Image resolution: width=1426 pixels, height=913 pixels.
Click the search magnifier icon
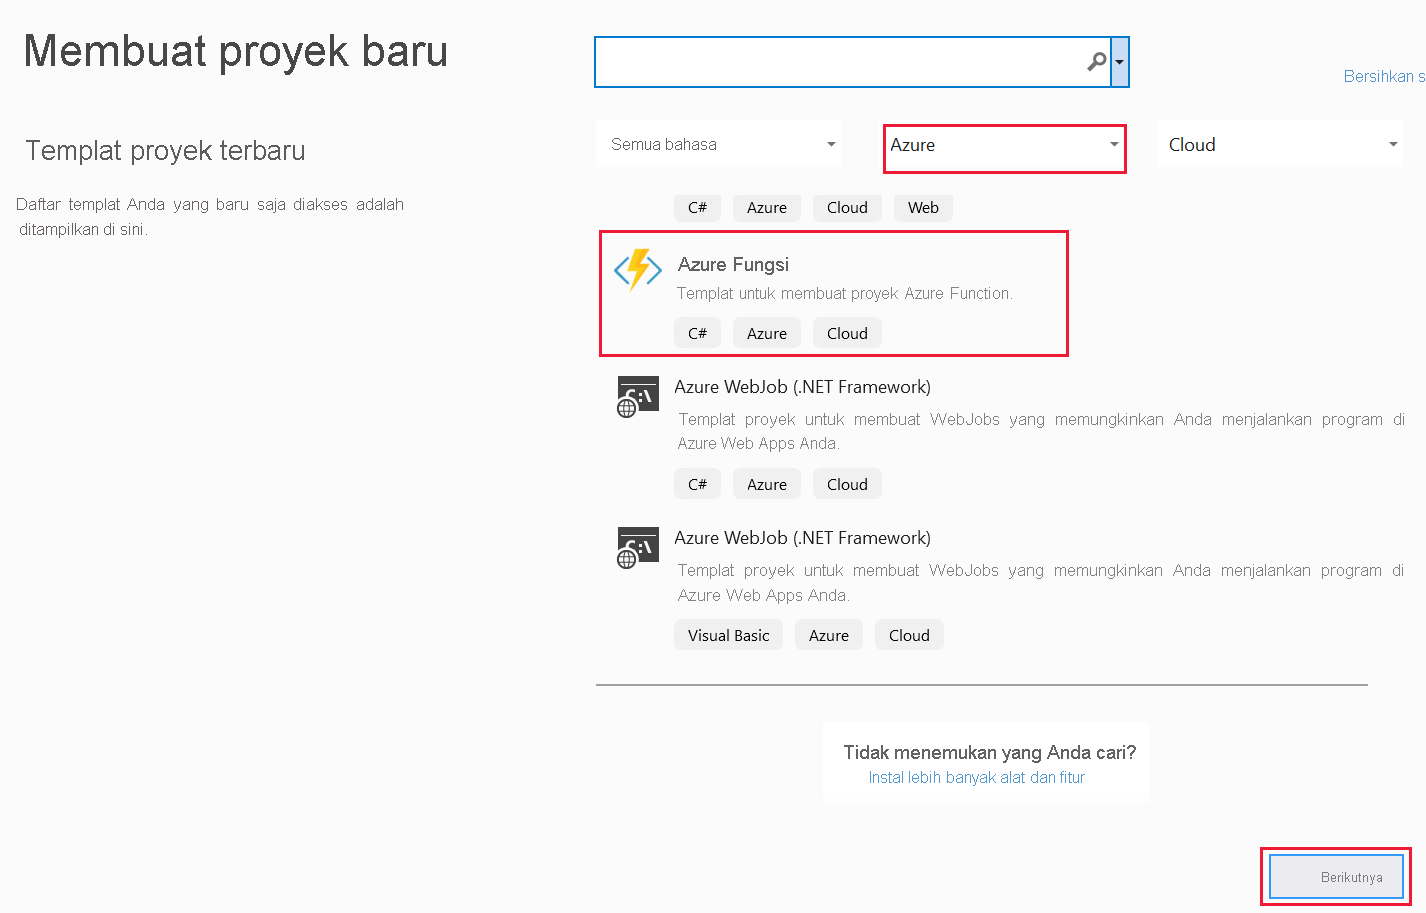1097,62
